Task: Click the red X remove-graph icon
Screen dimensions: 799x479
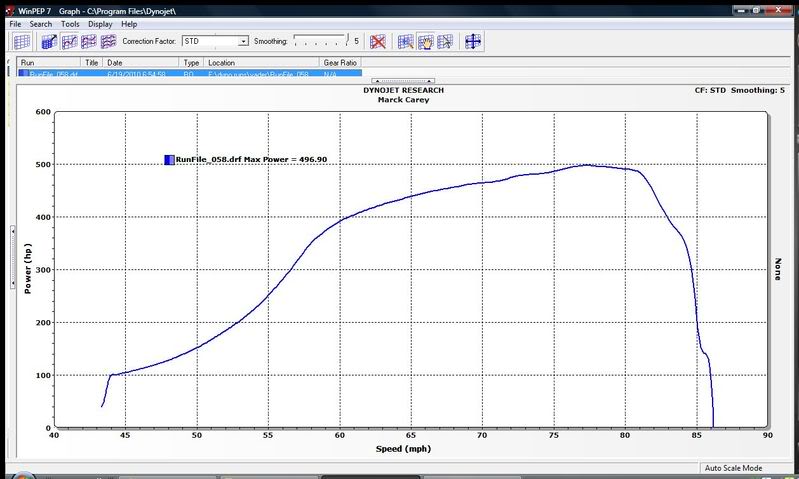Action: click(x=378, y=41)
